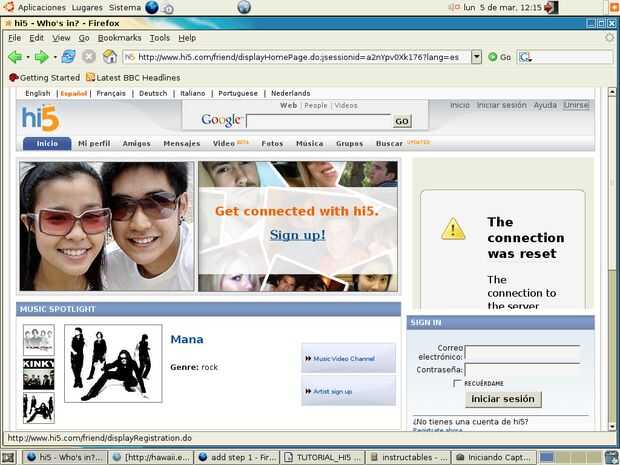The width and height of the screenshot is (620, 465).
Task: Click the Correo electrónico input field
Action: (x=522, y=353)
